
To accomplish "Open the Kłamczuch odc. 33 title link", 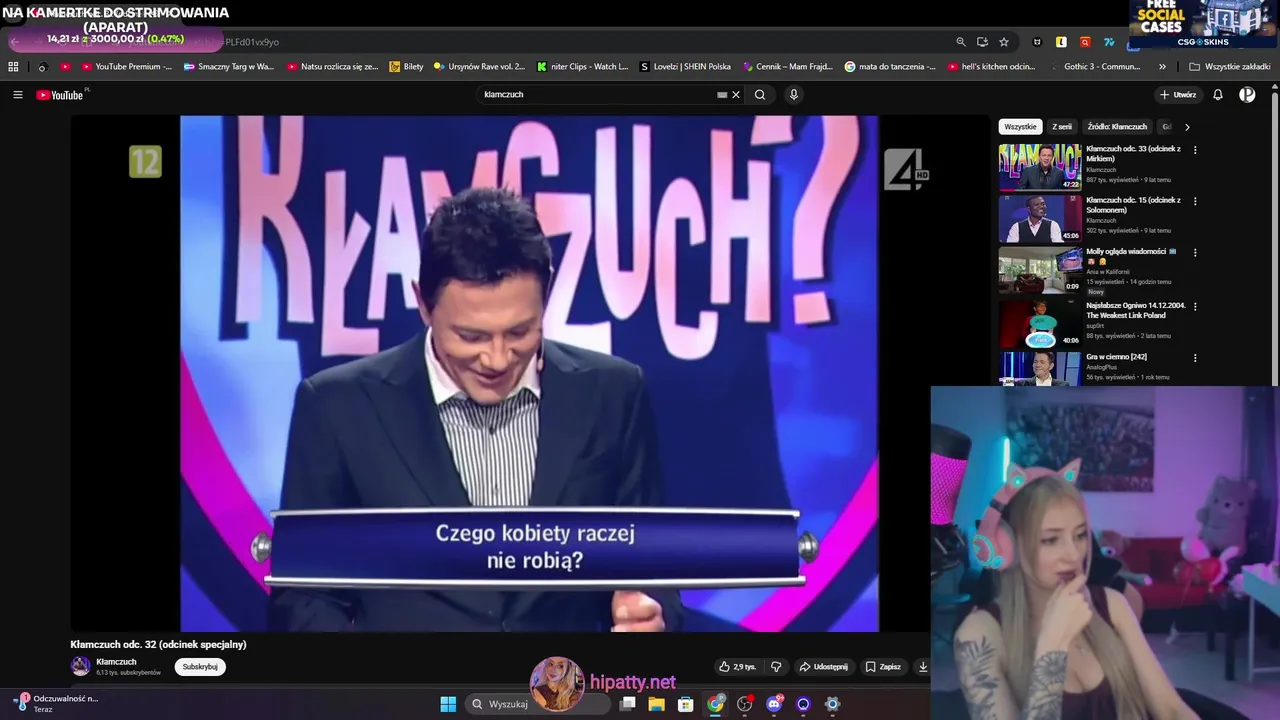I will [1133, 153].
